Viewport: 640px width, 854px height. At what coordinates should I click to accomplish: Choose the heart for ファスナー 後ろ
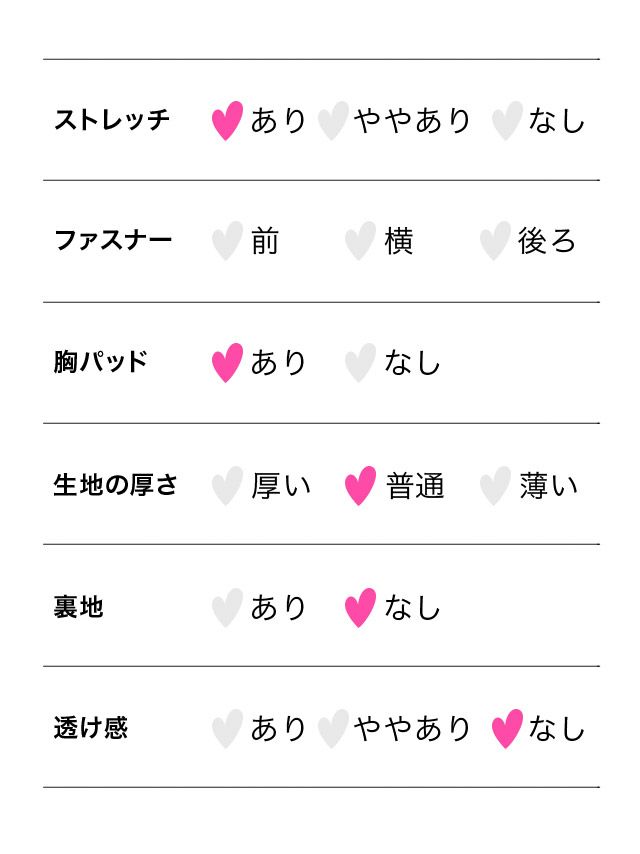(495, 241)
